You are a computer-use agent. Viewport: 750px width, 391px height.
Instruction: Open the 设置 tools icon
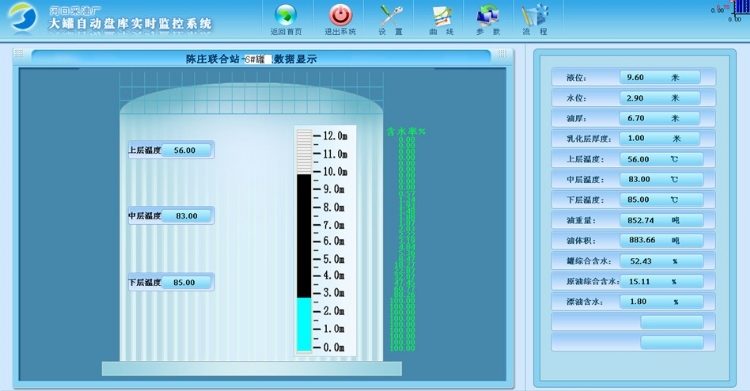click(x=391, y=15)
